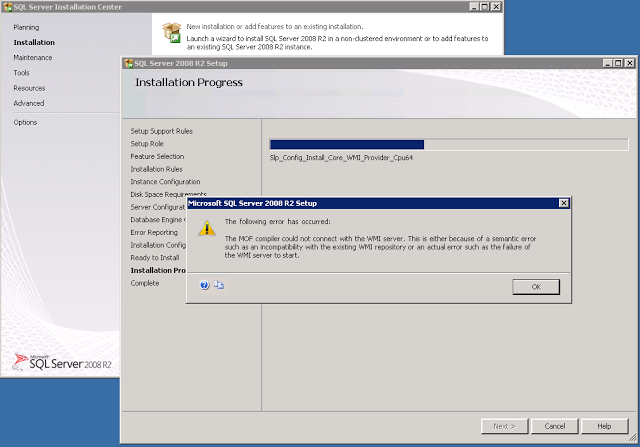Select Setup Support Rules step

tap(162, 131)
